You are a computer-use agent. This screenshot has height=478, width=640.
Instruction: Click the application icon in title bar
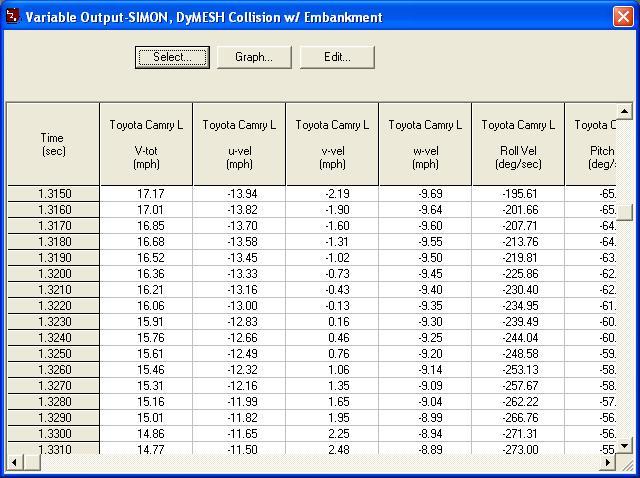tap(12, 17)
